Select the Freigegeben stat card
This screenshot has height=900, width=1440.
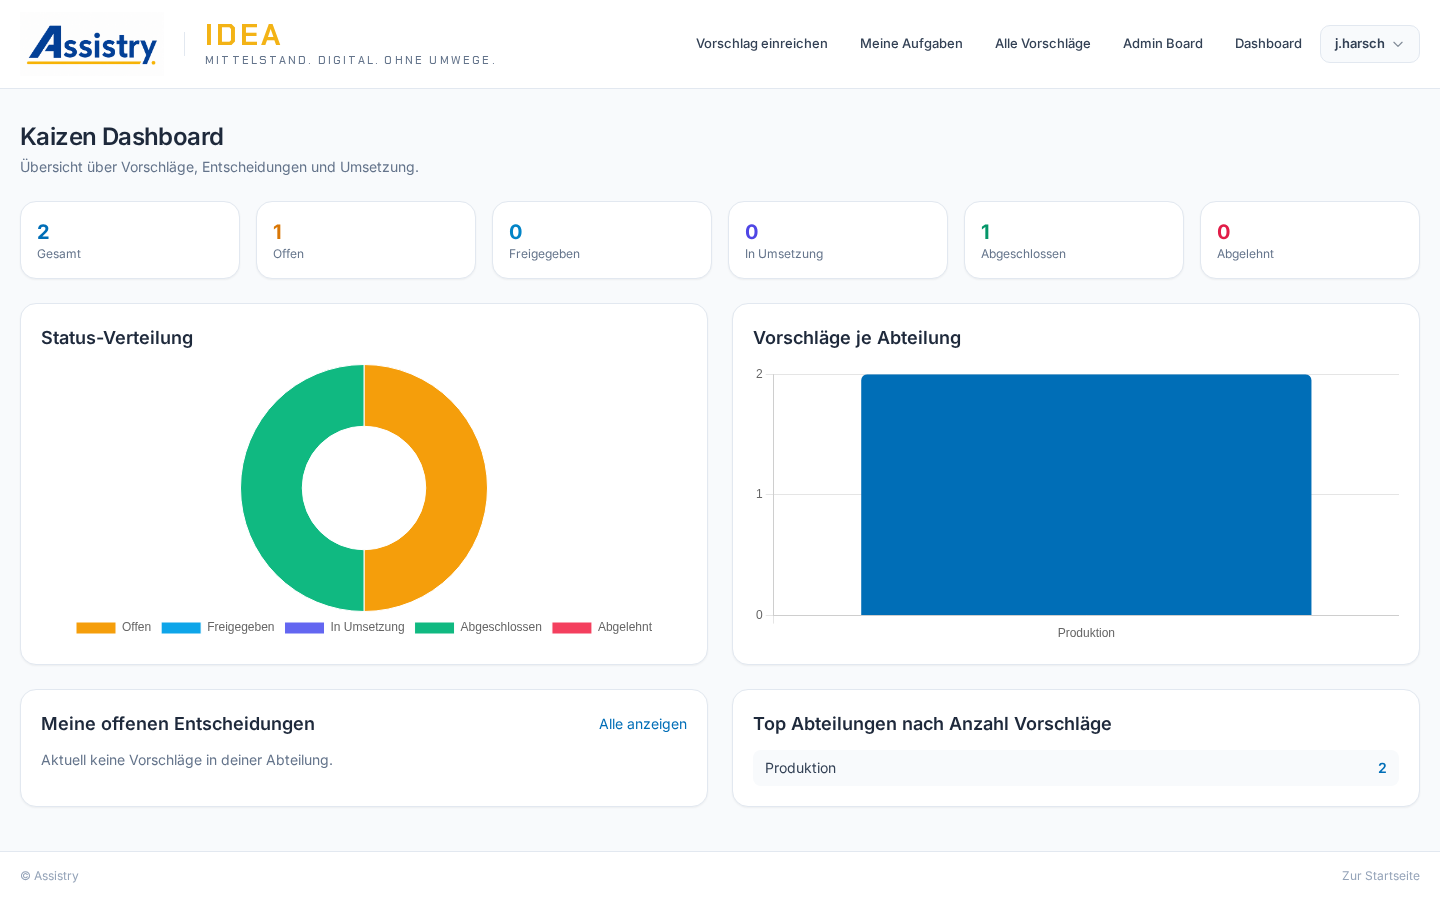[602, 240]
